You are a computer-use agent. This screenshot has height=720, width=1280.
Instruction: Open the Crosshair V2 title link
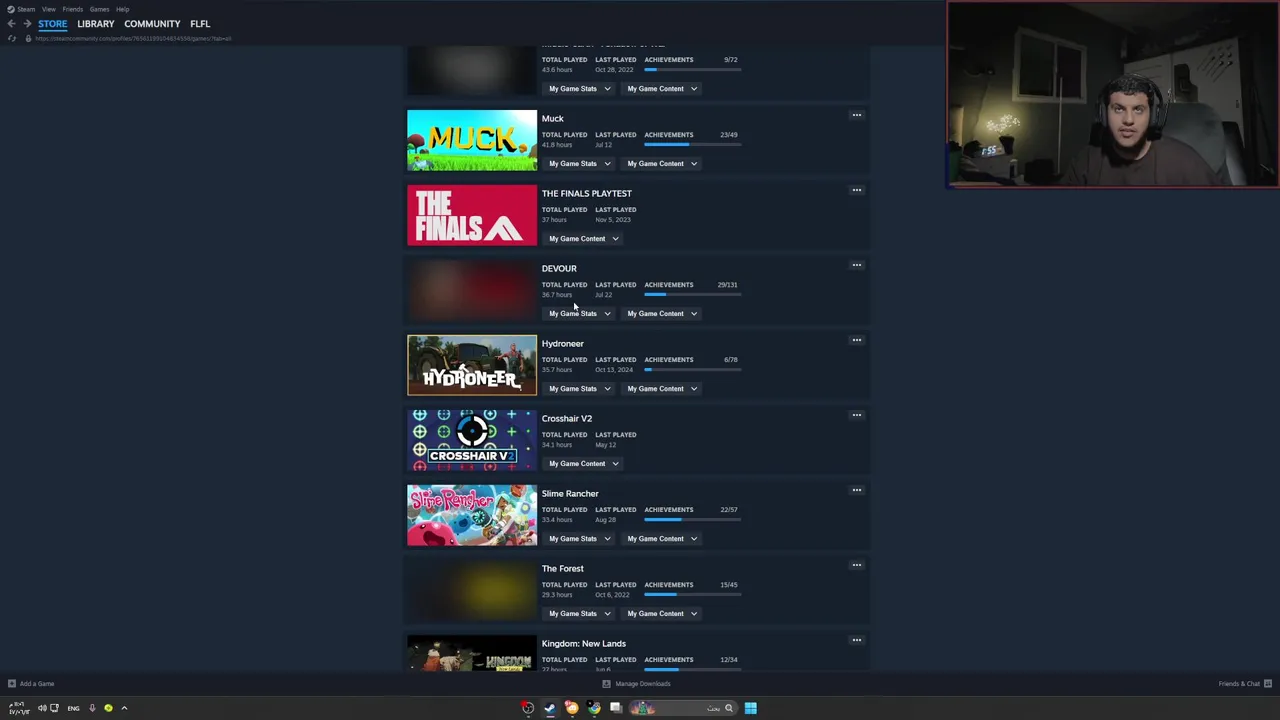coord(567,419)
